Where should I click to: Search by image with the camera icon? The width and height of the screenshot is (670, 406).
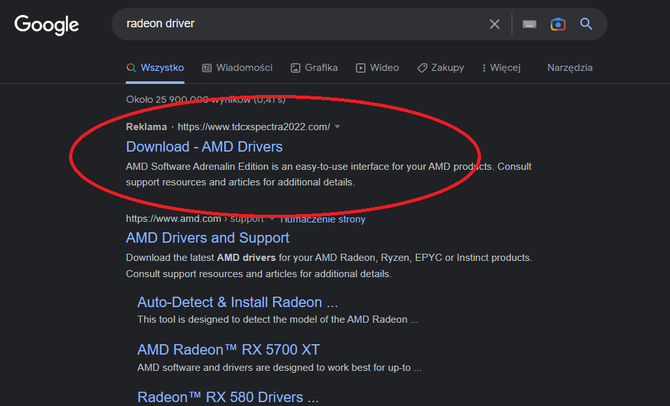point(558,24)
